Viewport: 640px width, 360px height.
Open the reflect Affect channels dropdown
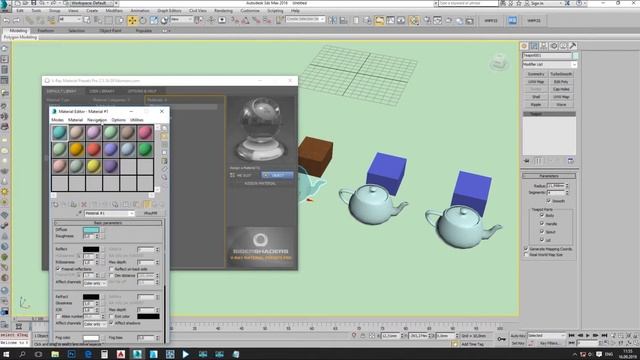coord(95,283)
